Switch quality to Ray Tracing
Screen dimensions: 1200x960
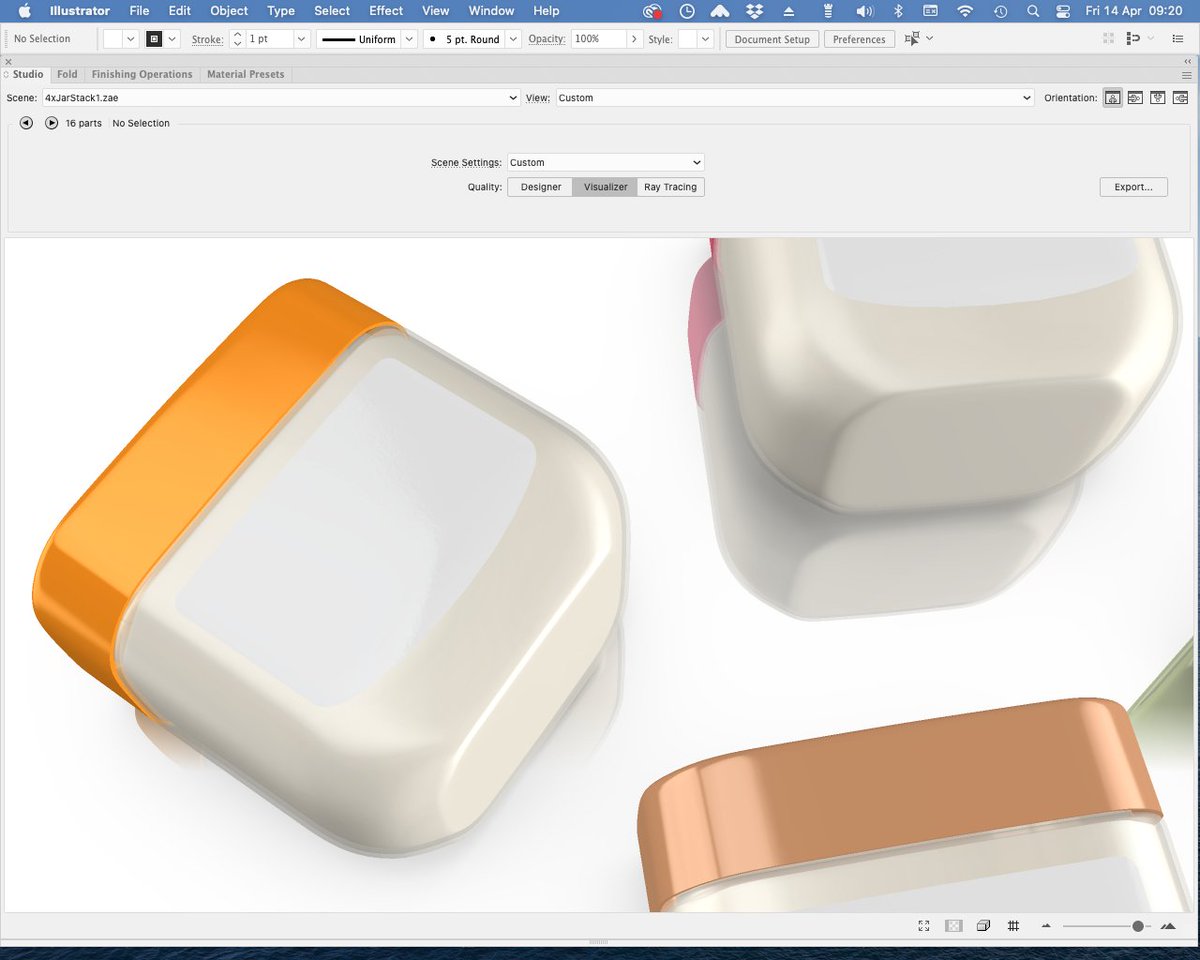[669, 187]
